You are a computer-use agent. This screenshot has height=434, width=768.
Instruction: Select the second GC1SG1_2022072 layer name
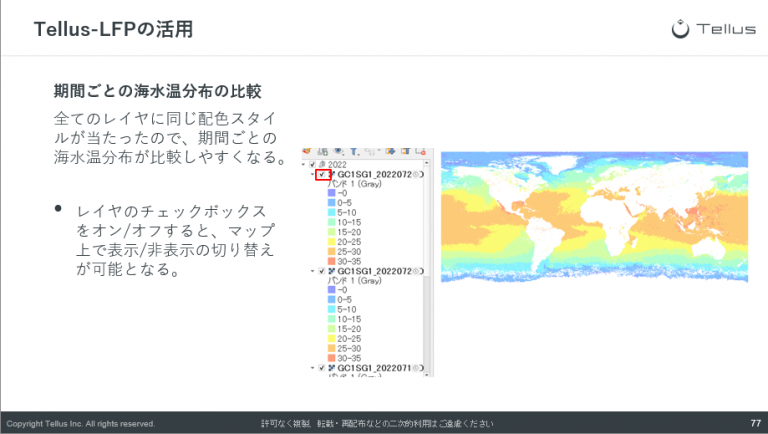(374, 271)
